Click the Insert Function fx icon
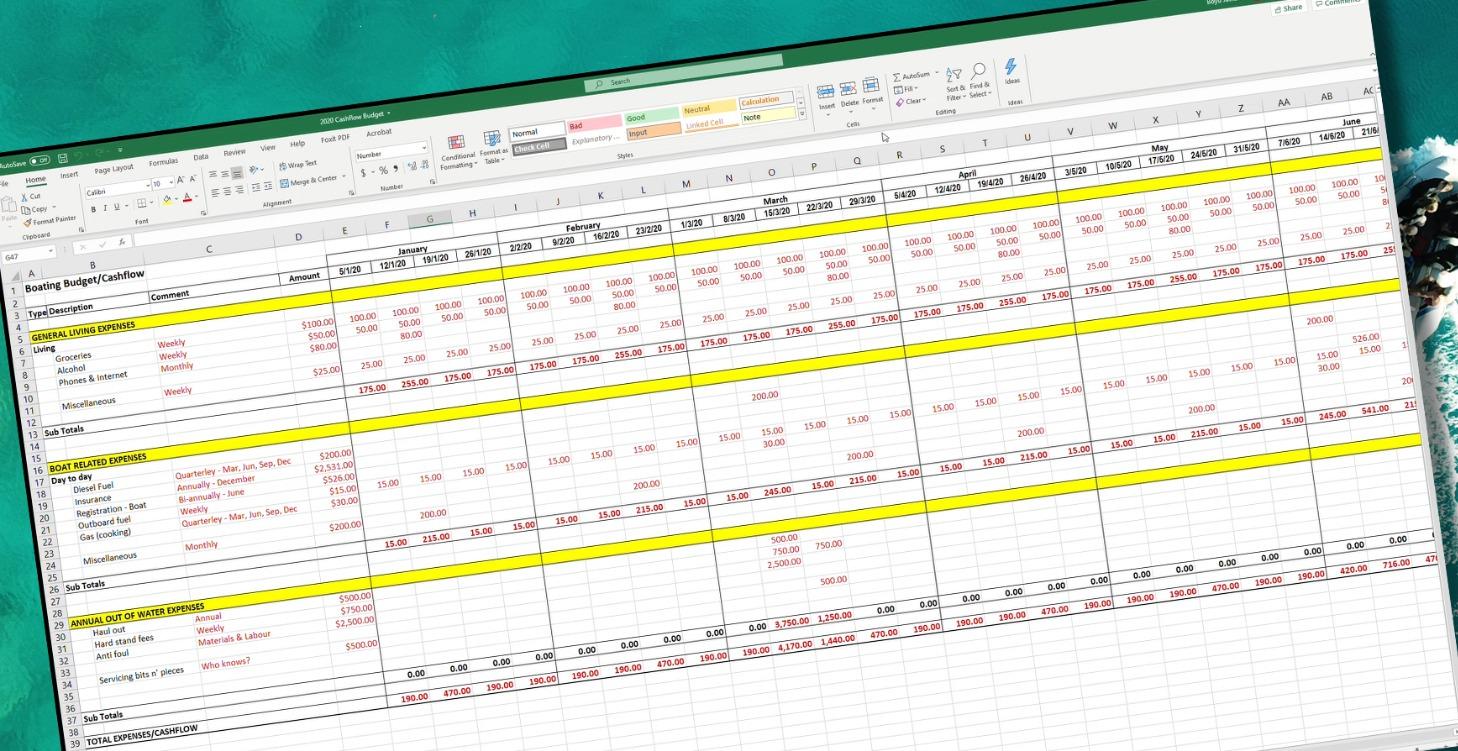The height and width of the screenshot is (751, 1458). click(x=122, y=242)
